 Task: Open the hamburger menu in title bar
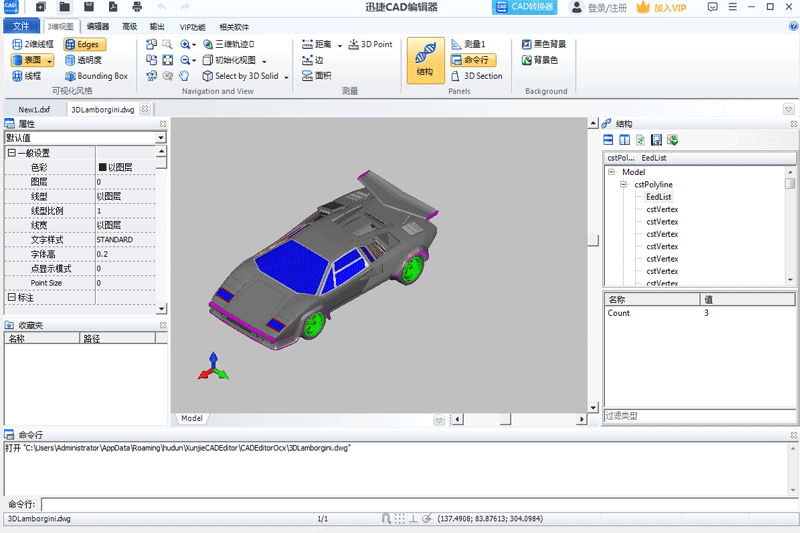pyautogui.click(x=732, y=7)
